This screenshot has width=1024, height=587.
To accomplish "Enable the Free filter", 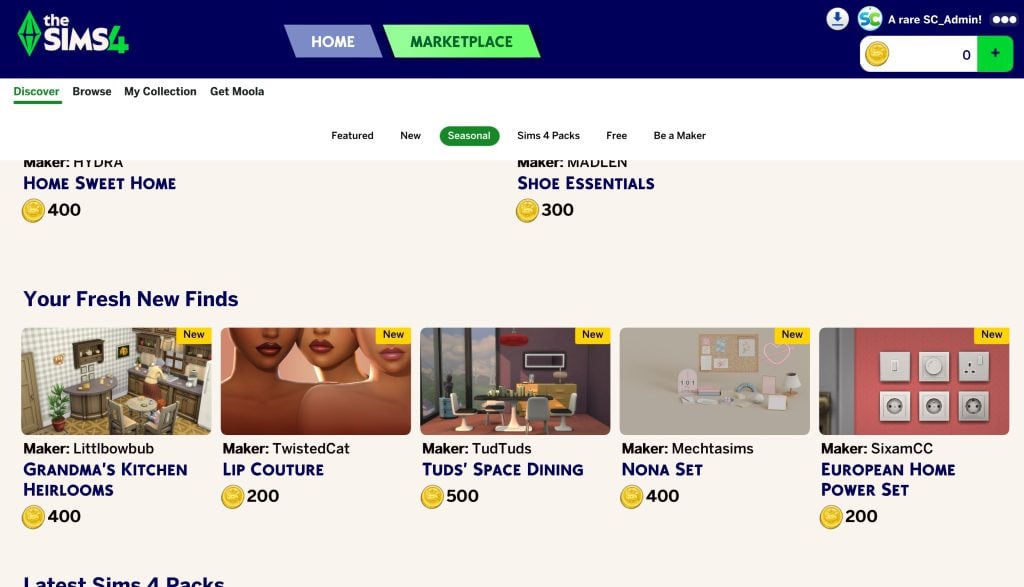I will [x=616, y=135].
